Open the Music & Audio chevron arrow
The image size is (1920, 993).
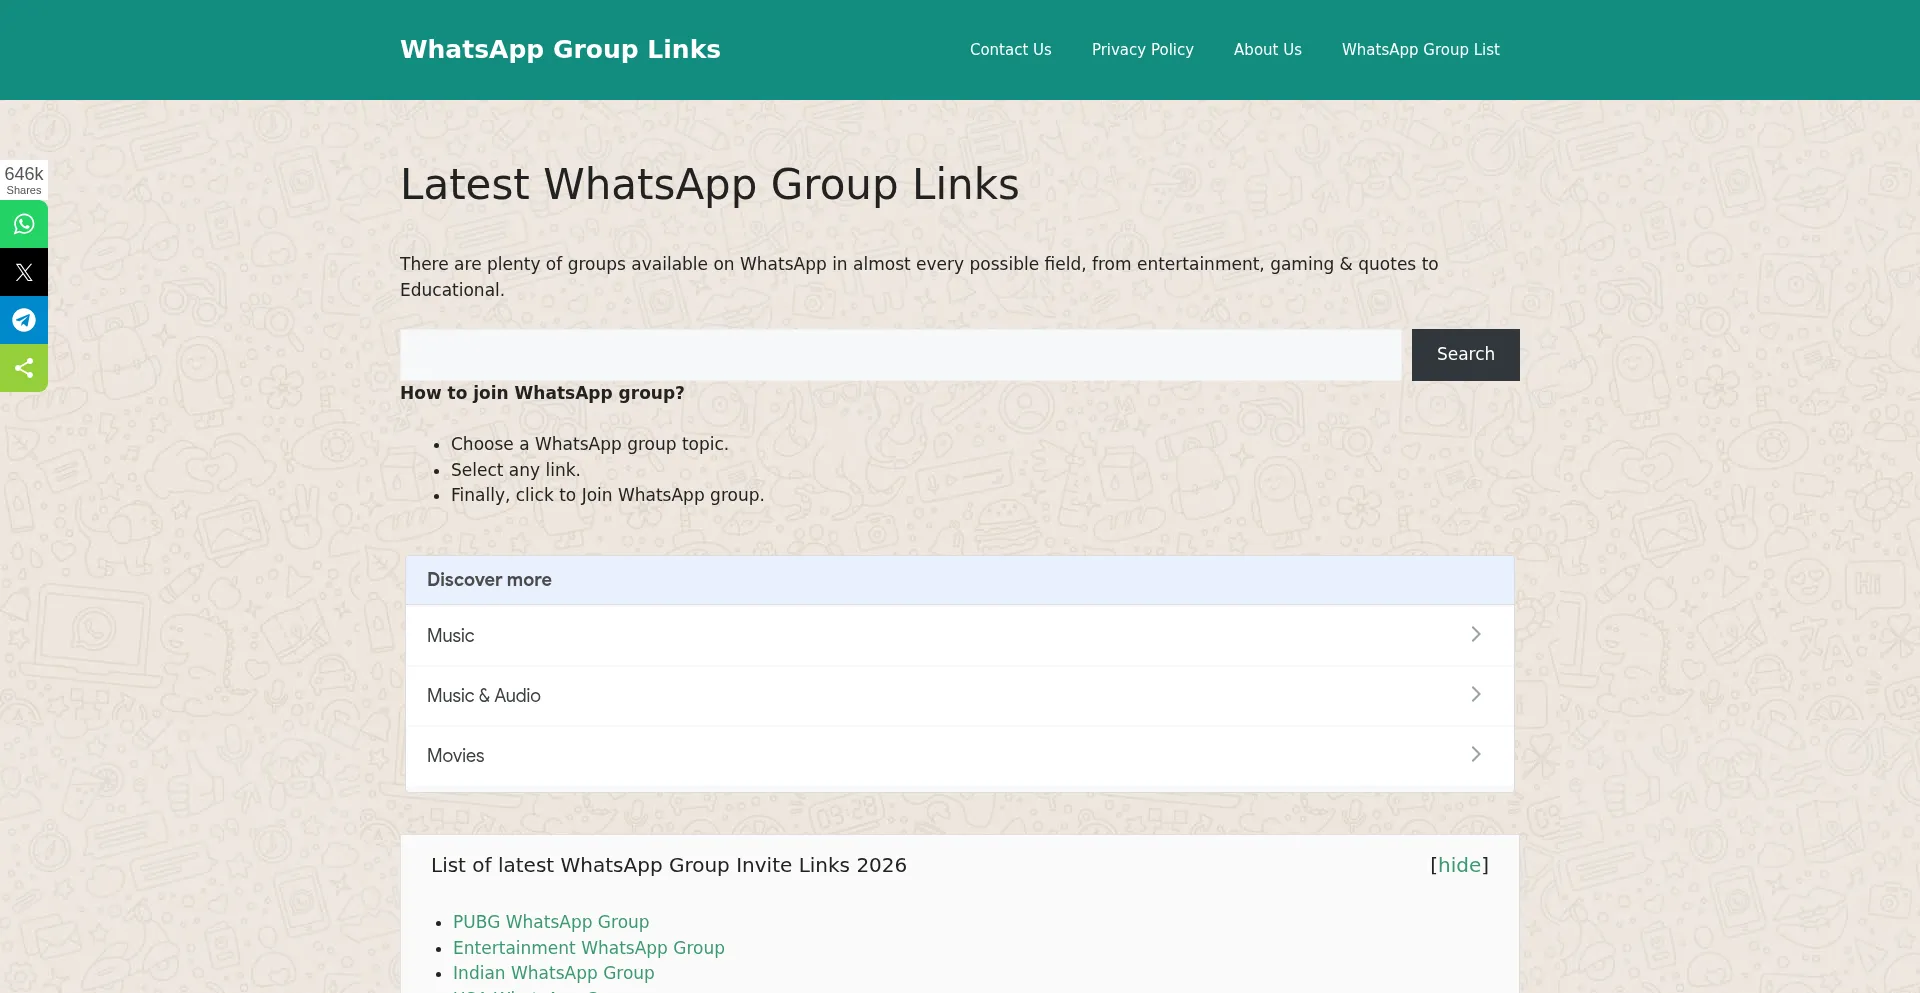click(x=1475, y=694)
